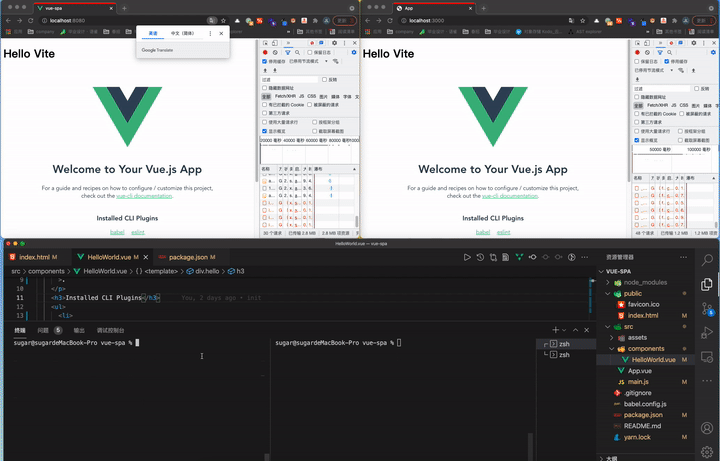Open yarn.lock in file explorer
This screenshot has width=720, height=461.
point(636,437)
